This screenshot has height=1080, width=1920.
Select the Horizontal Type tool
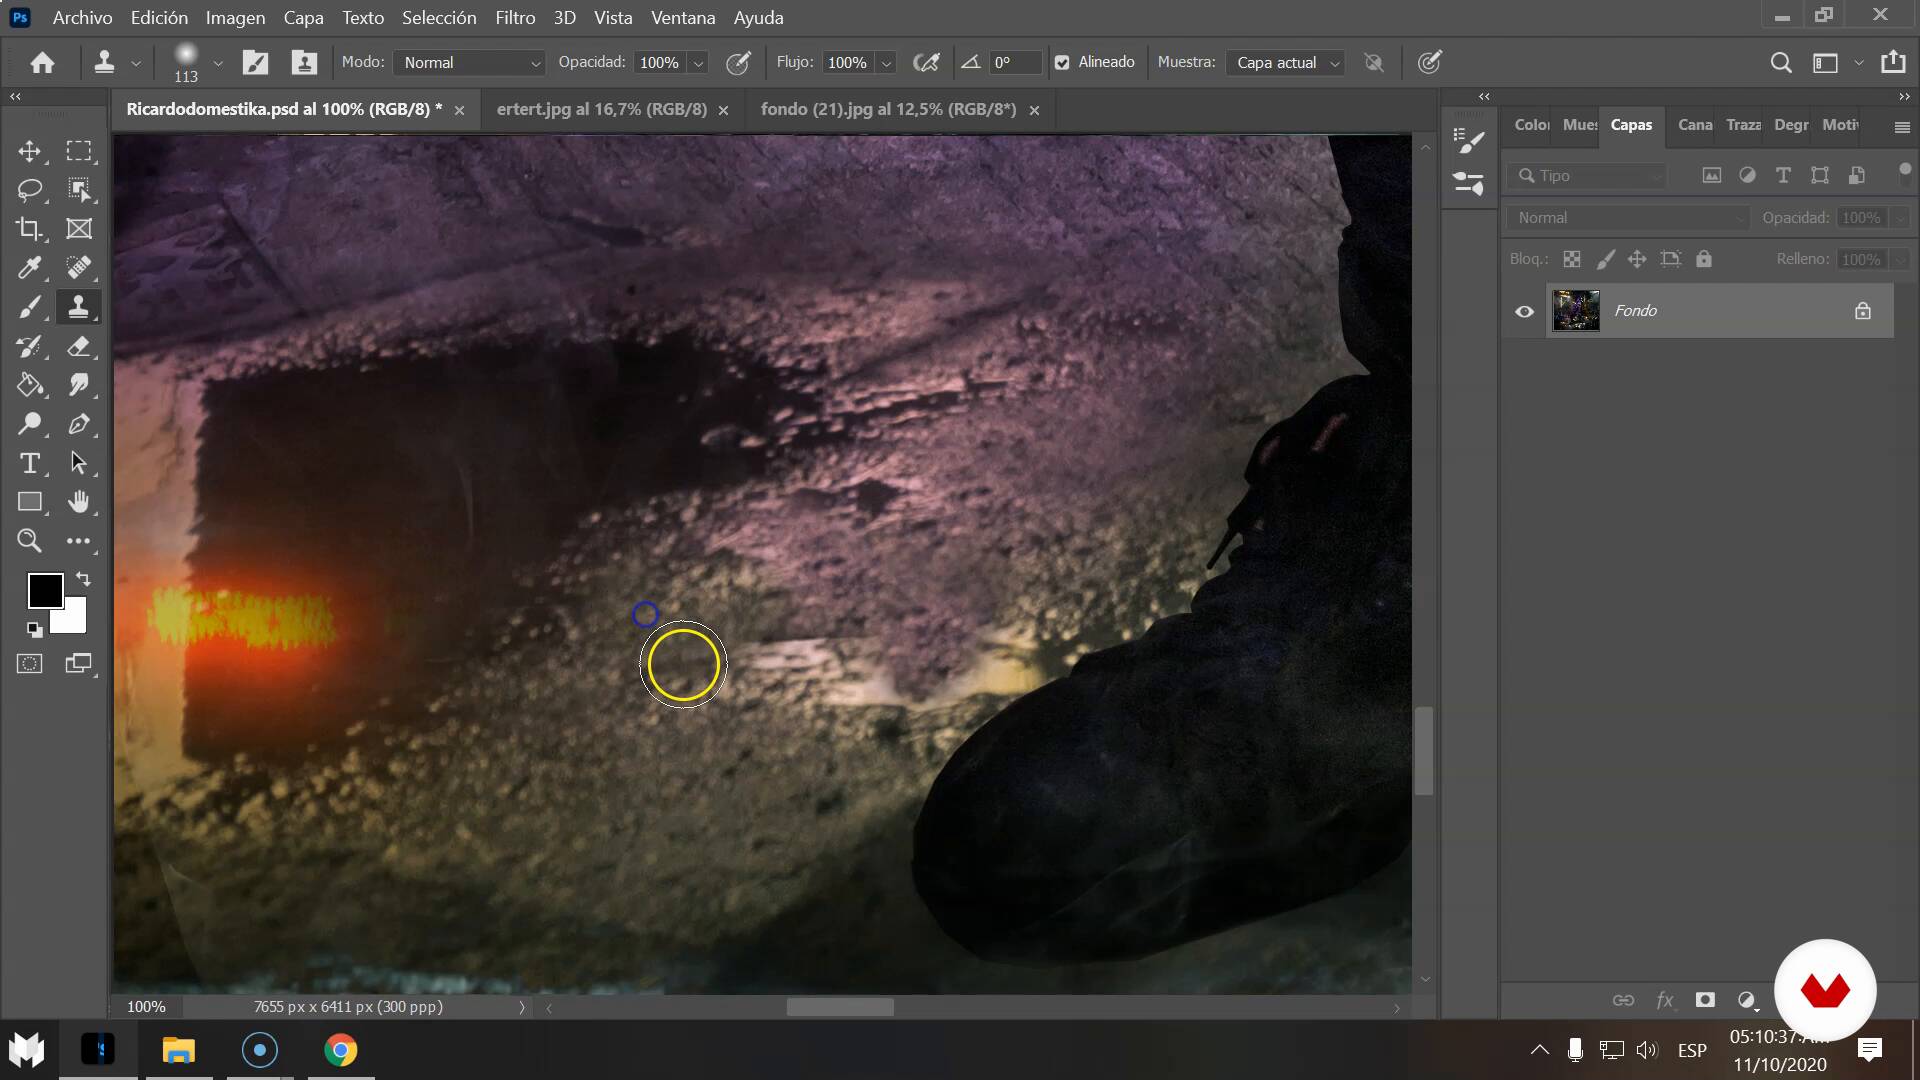click(29, 463)
